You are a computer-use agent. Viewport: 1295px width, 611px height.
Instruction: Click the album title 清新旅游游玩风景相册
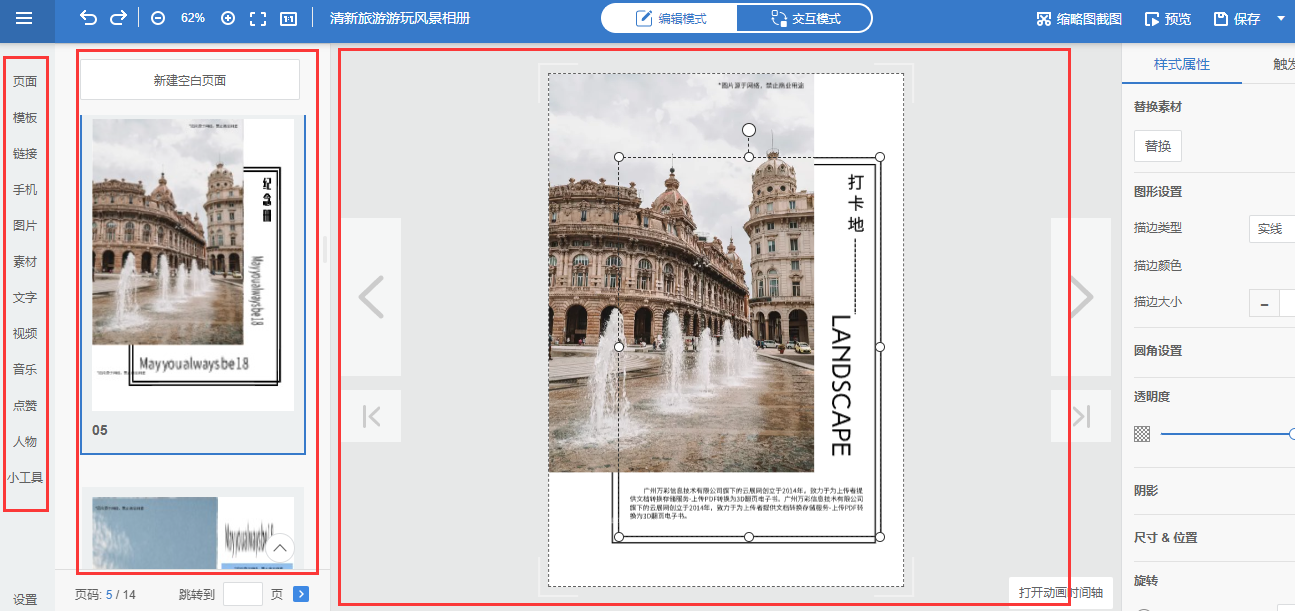point(400,18)
